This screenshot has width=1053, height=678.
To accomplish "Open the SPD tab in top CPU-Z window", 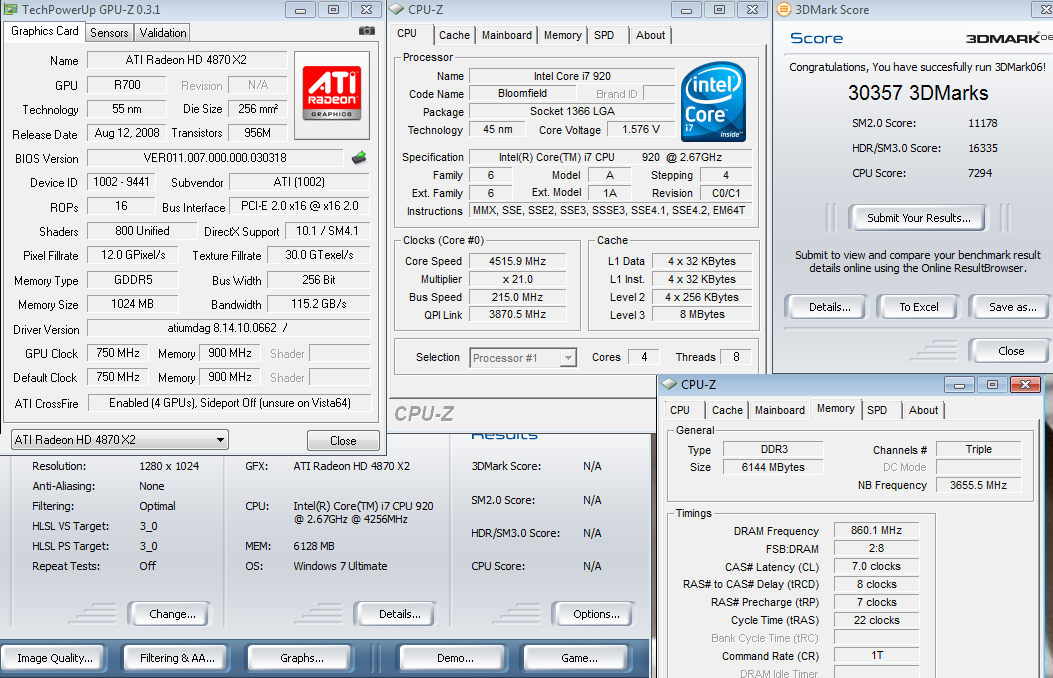I will (x=604, y=35).
